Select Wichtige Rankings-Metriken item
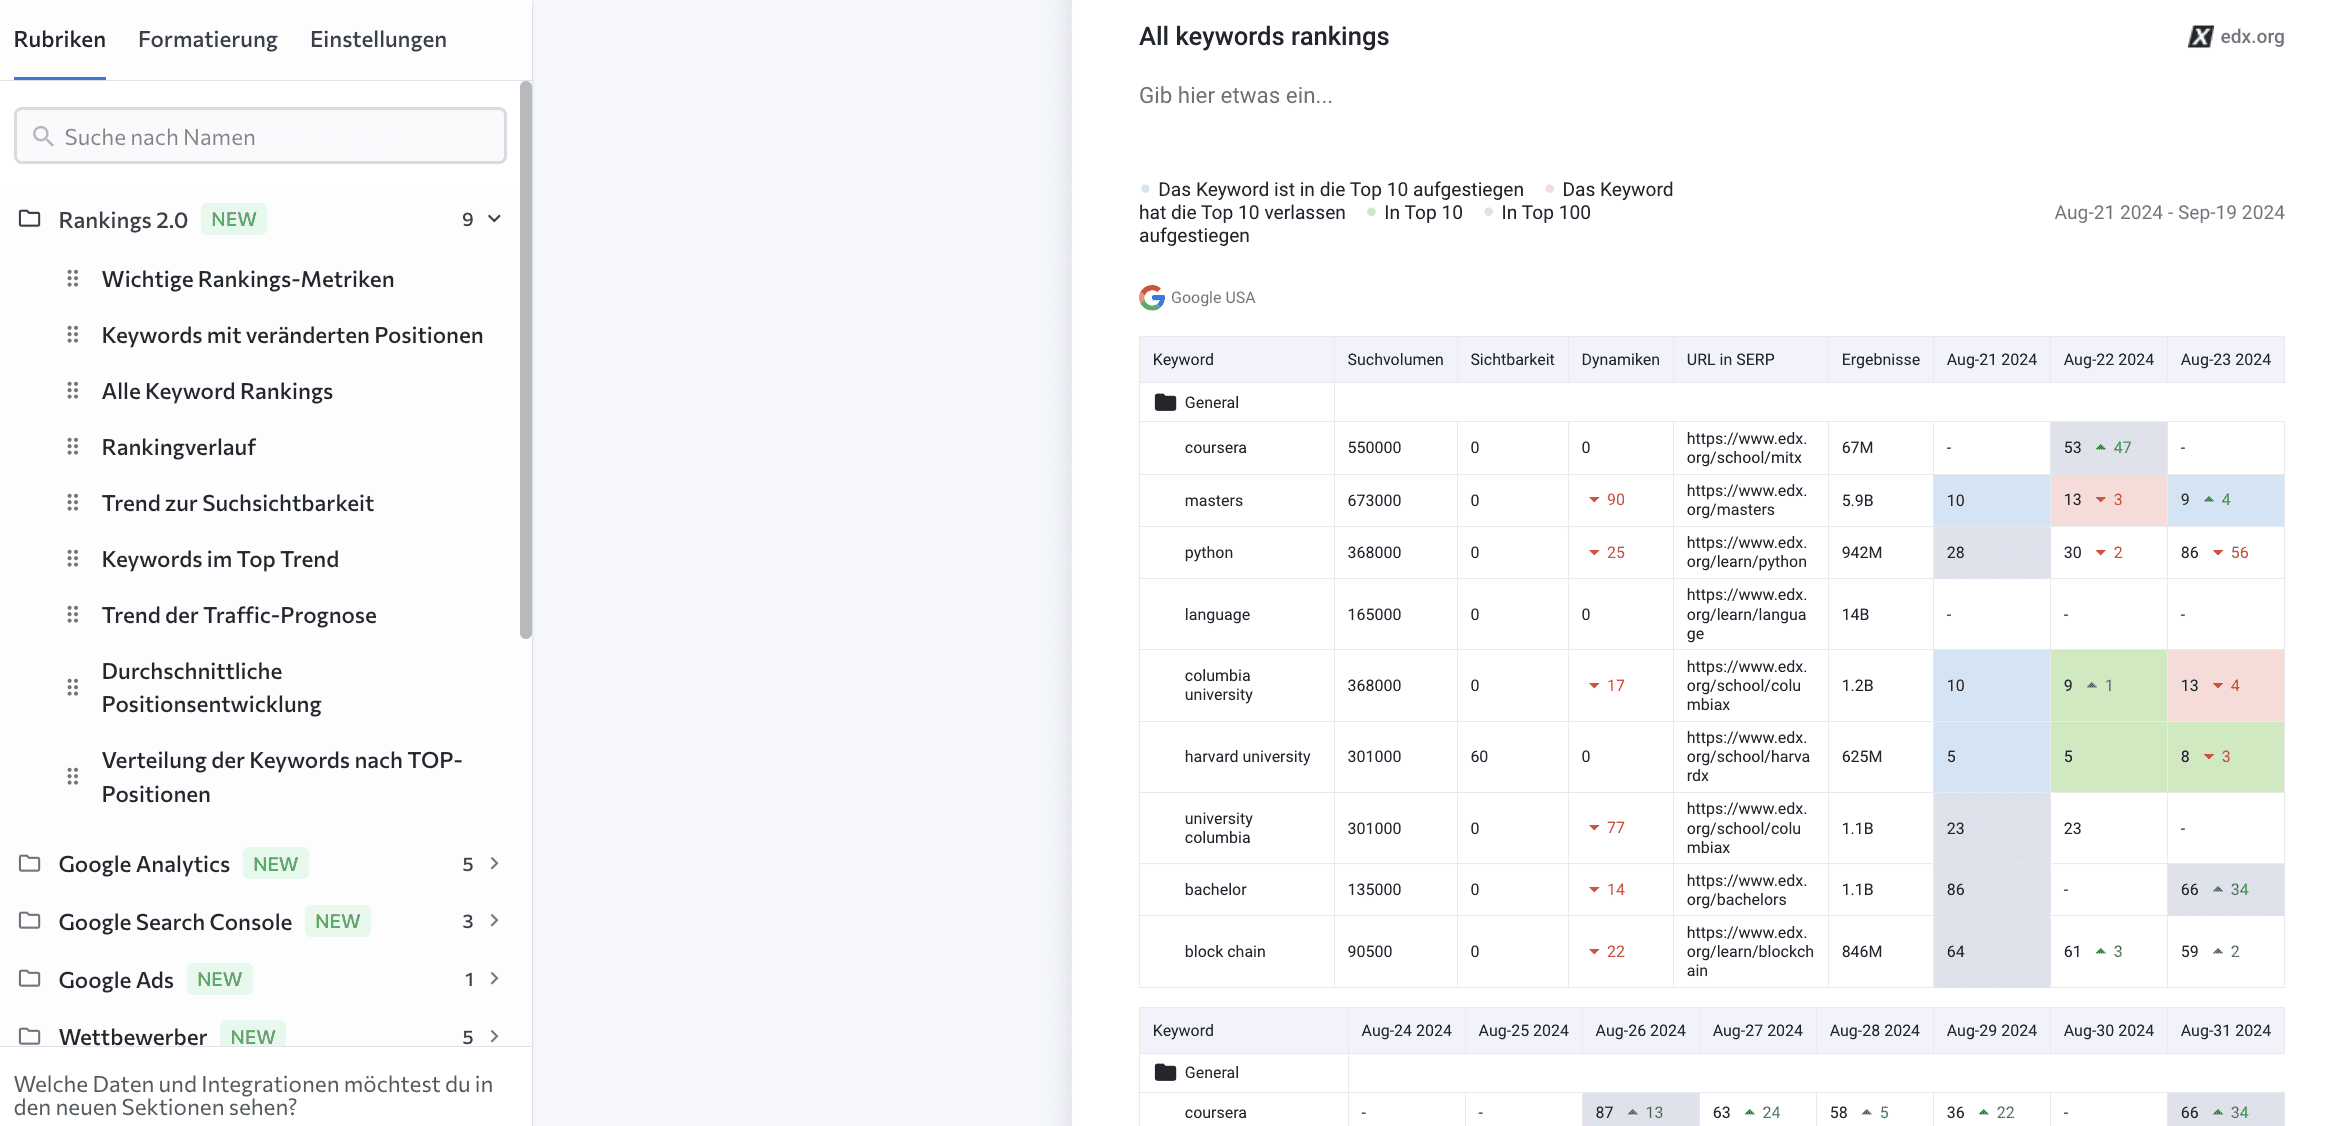 pos(248,279)
